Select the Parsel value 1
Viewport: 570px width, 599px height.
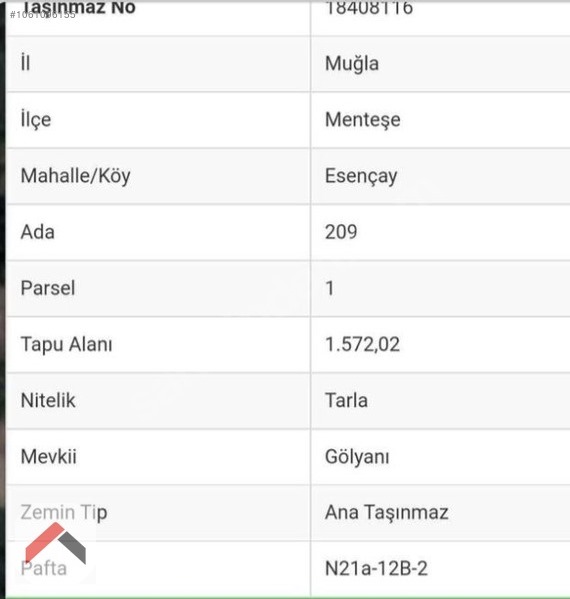pos(330,288)
